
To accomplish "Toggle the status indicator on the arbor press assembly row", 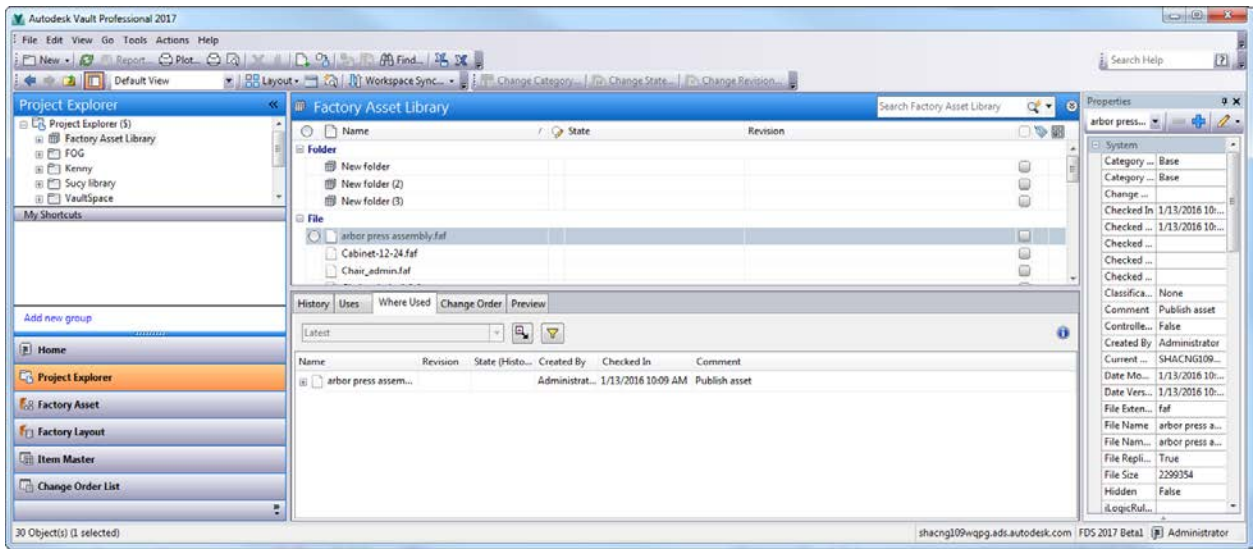I will tap(1024, 236).
